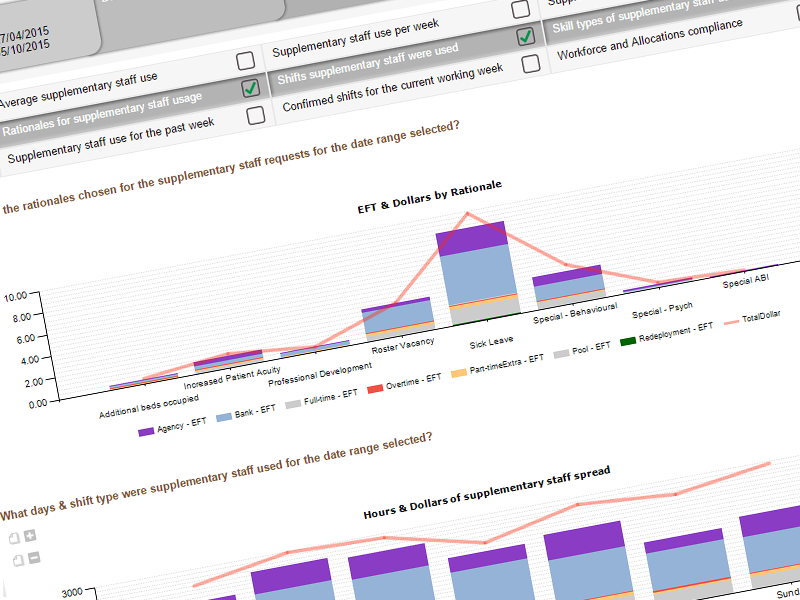
Task: Toggle the Overtime - EFT legend entry
Action: tap(404, 385)
